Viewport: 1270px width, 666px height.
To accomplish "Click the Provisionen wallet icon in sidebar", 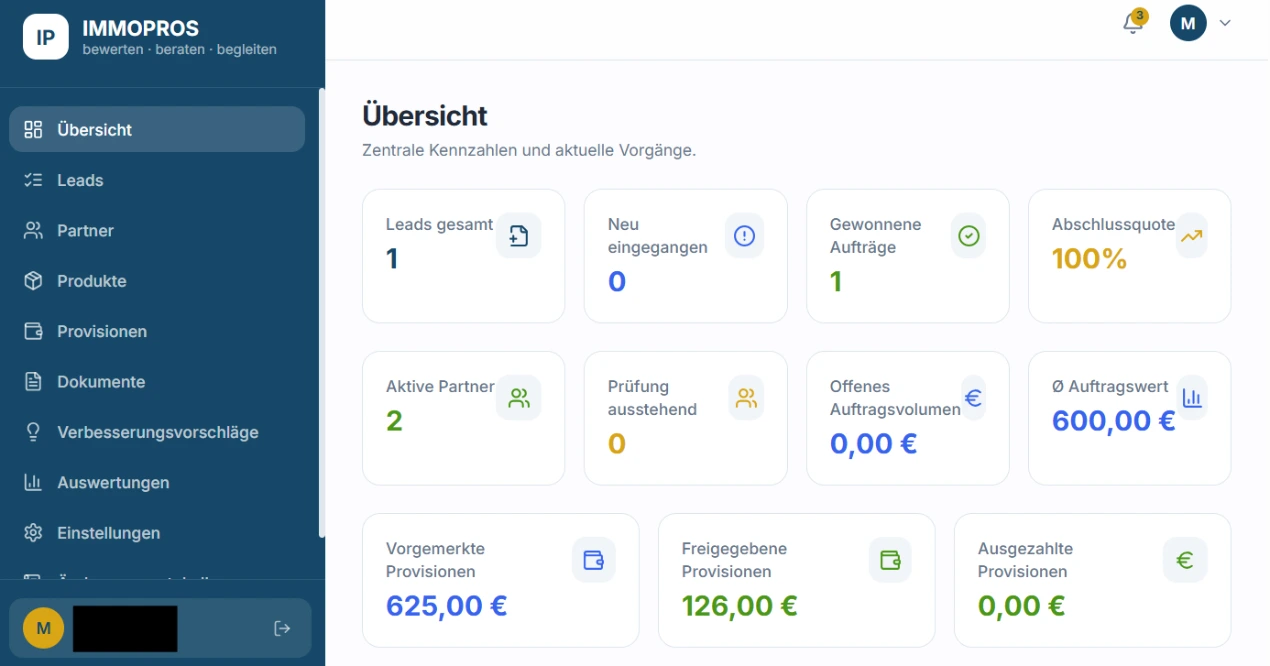I will 33,331.
